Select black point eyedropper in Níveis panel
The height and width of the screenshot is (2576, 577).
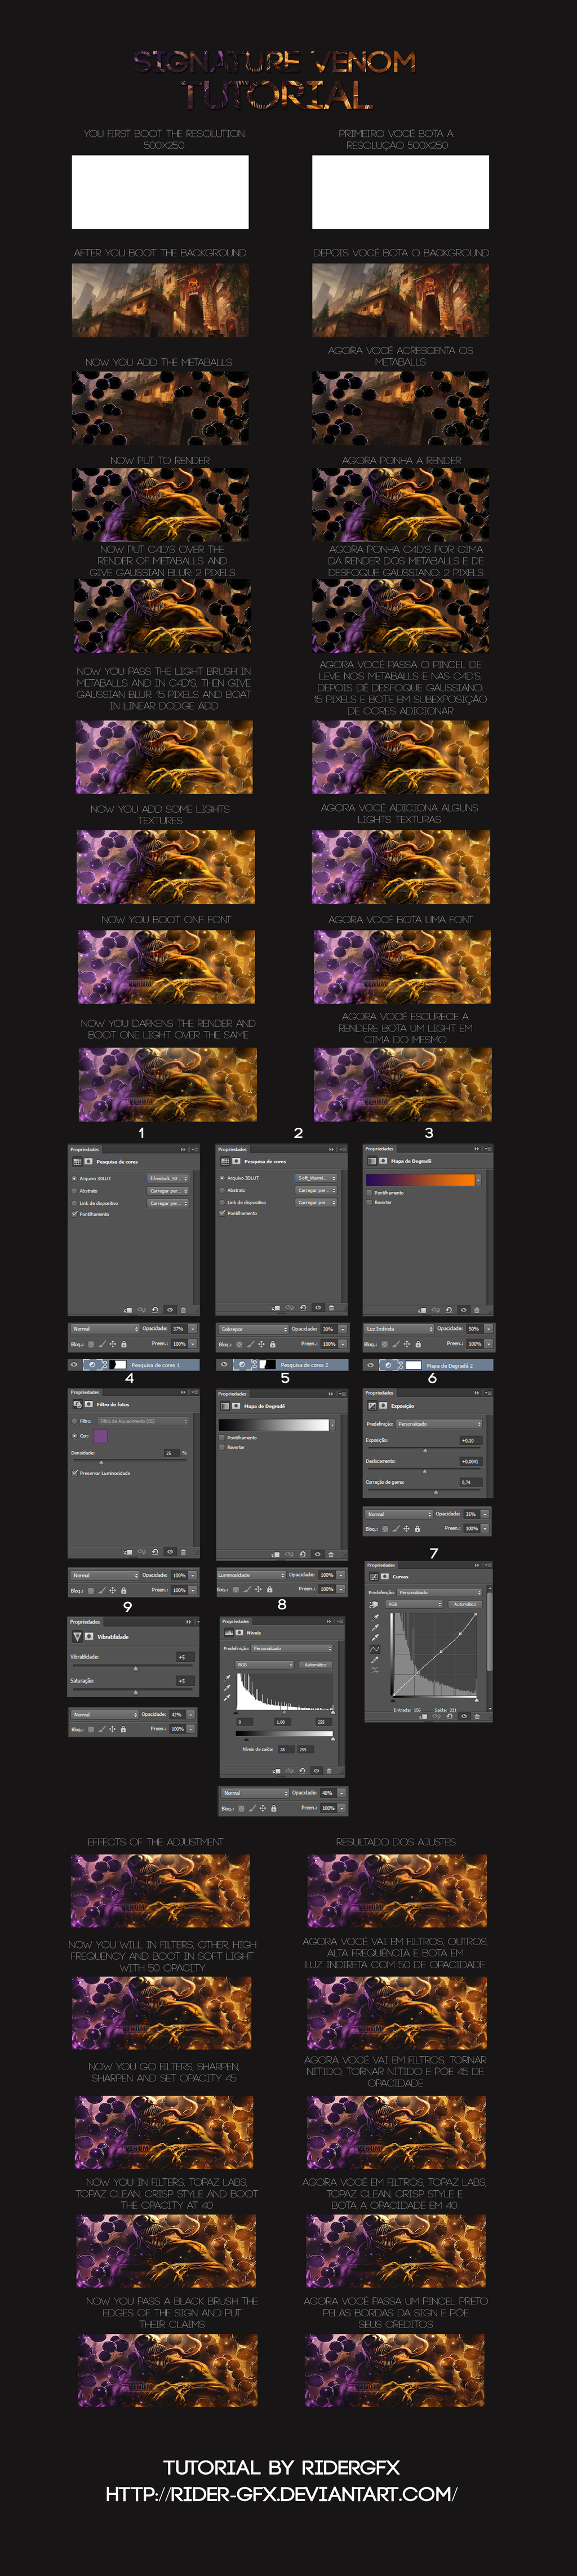tap(227, 1678)
